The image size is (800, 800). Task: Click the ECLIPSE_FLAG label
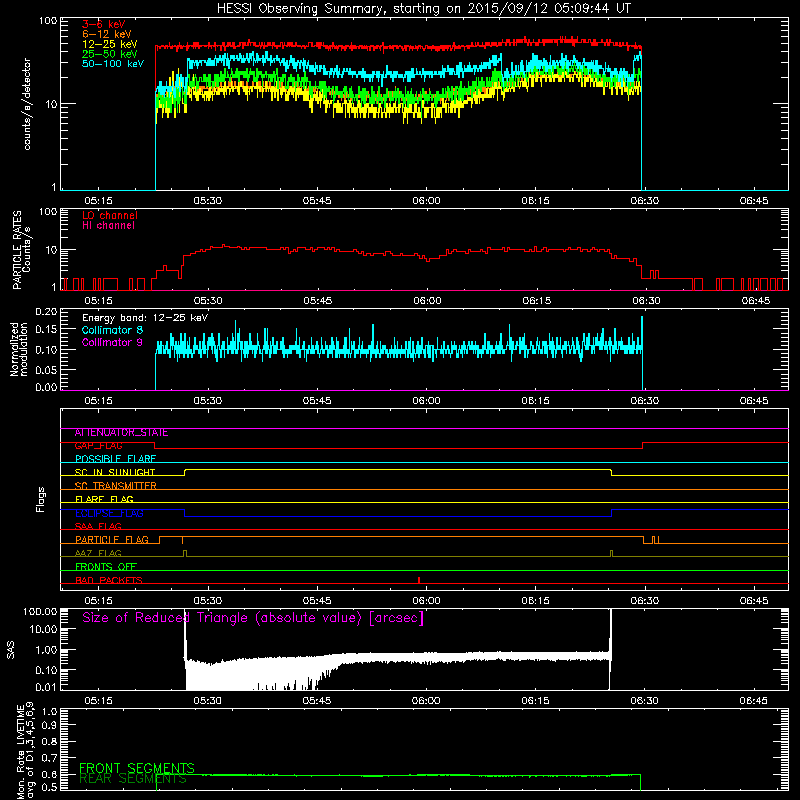coord(109,513)
